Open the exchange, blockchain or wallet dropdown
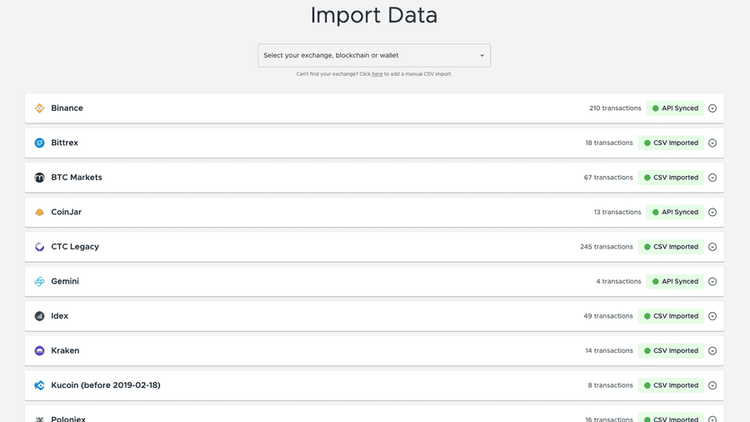Image resolution: width=750 pixels, height=422 pixels. 374,56
